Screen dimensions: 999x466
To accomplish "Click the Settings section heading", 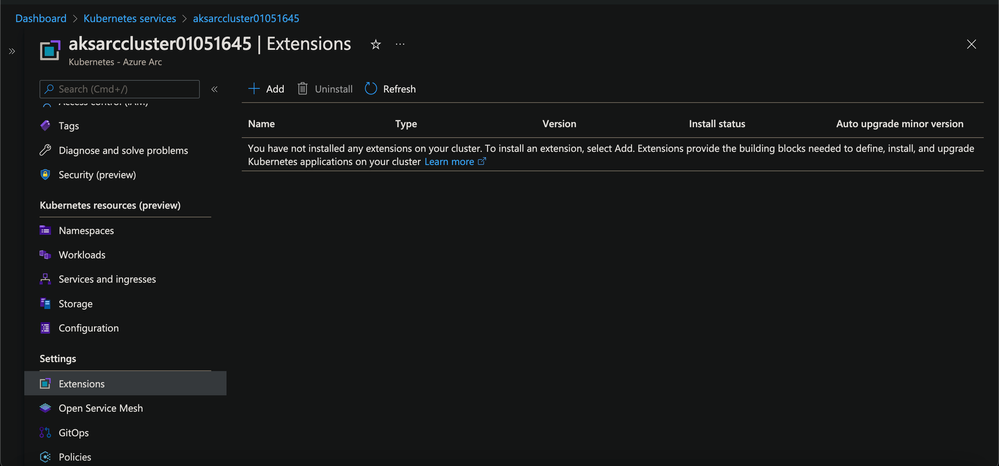I will [58, 359].
